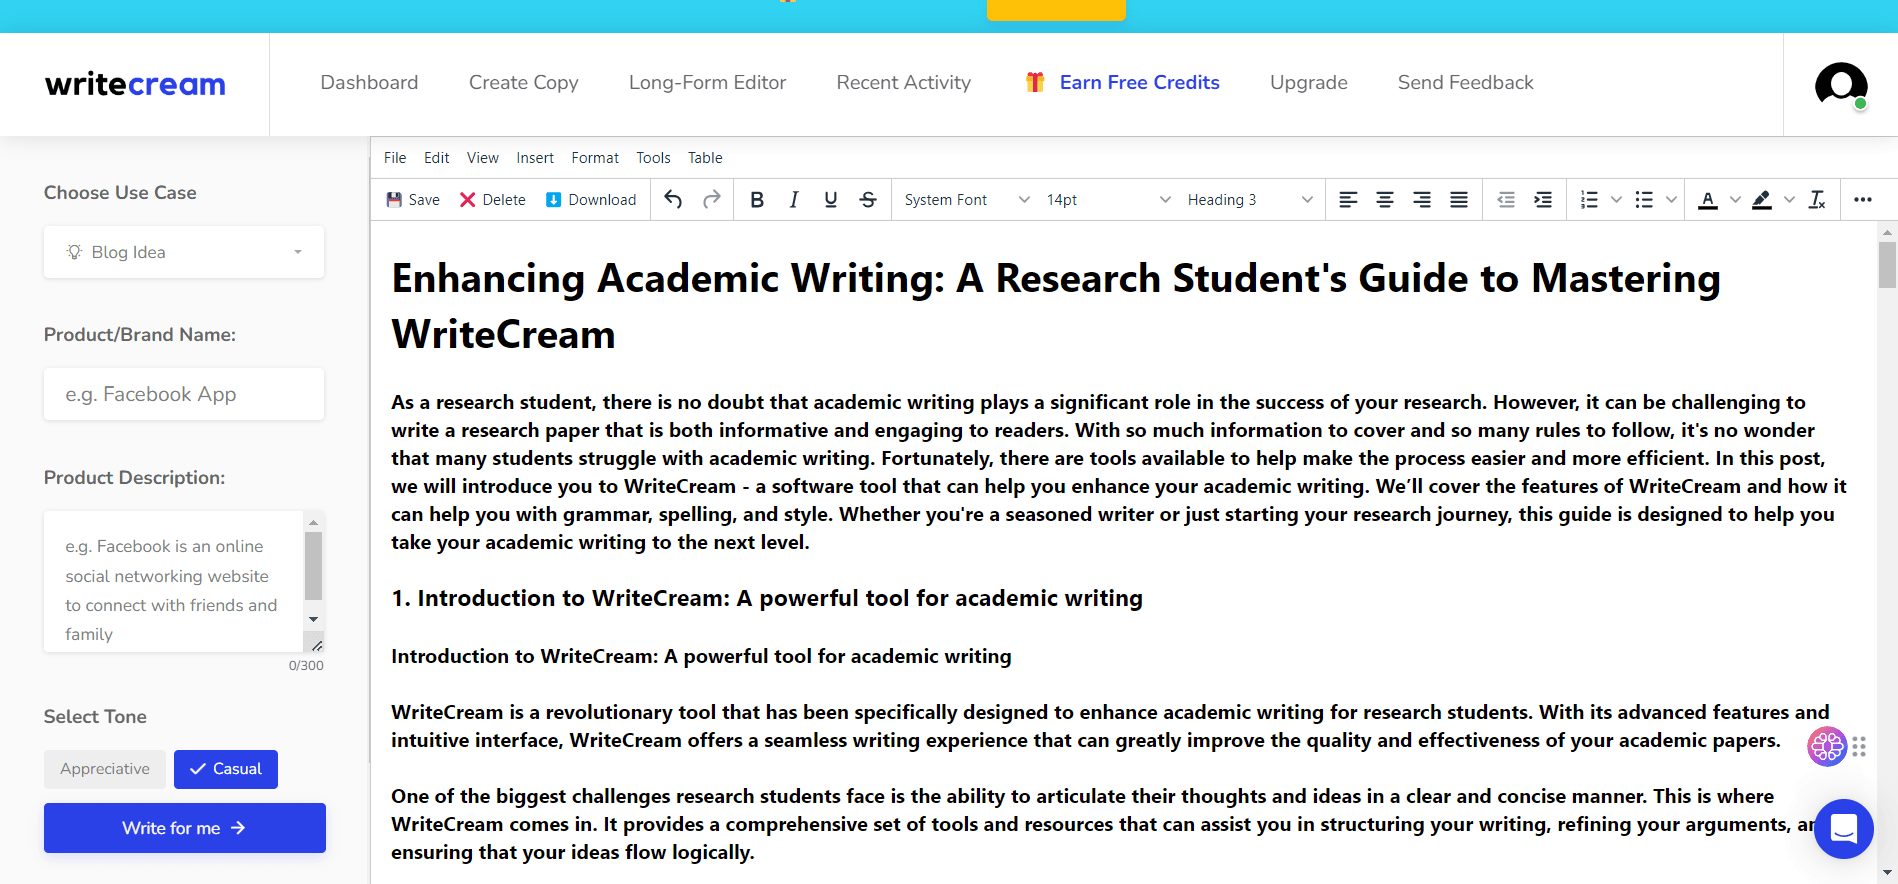Open the Insert menu
Viewport: 1898px width, 884px height.
[534, 158]
